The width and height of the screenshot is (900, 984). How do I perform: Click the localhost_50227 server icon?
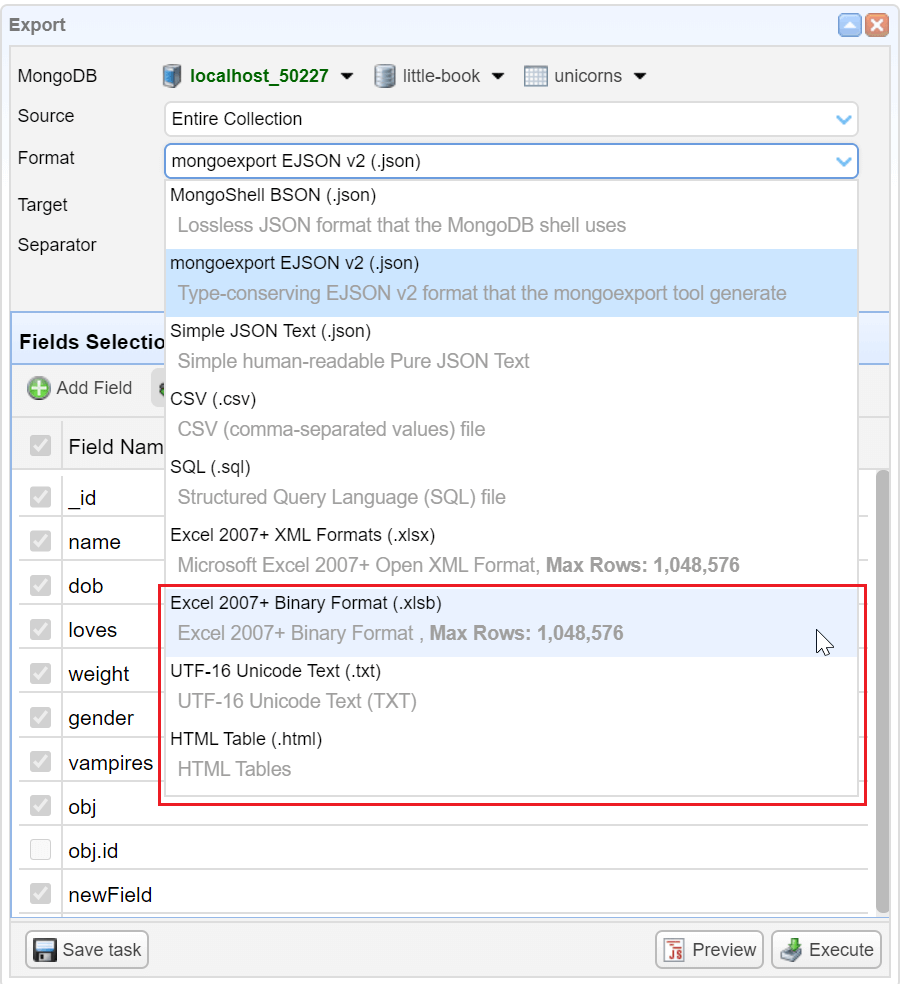tap(171, 76)
